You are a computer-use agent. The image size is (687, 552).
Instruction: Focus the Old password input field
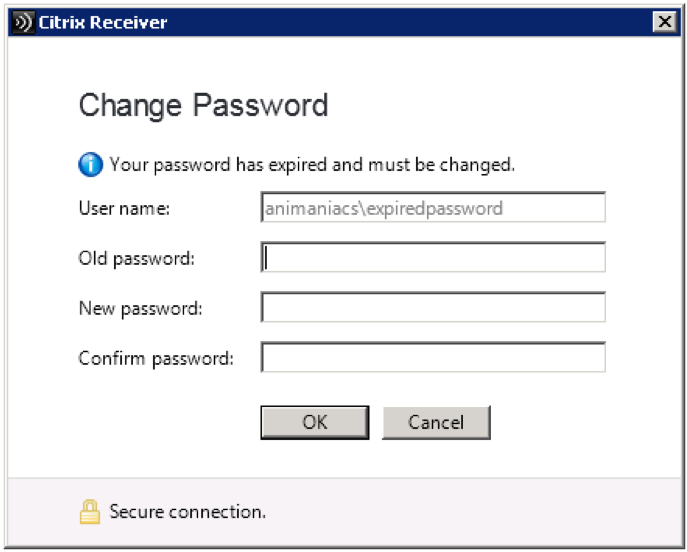(x=433, y=258)
